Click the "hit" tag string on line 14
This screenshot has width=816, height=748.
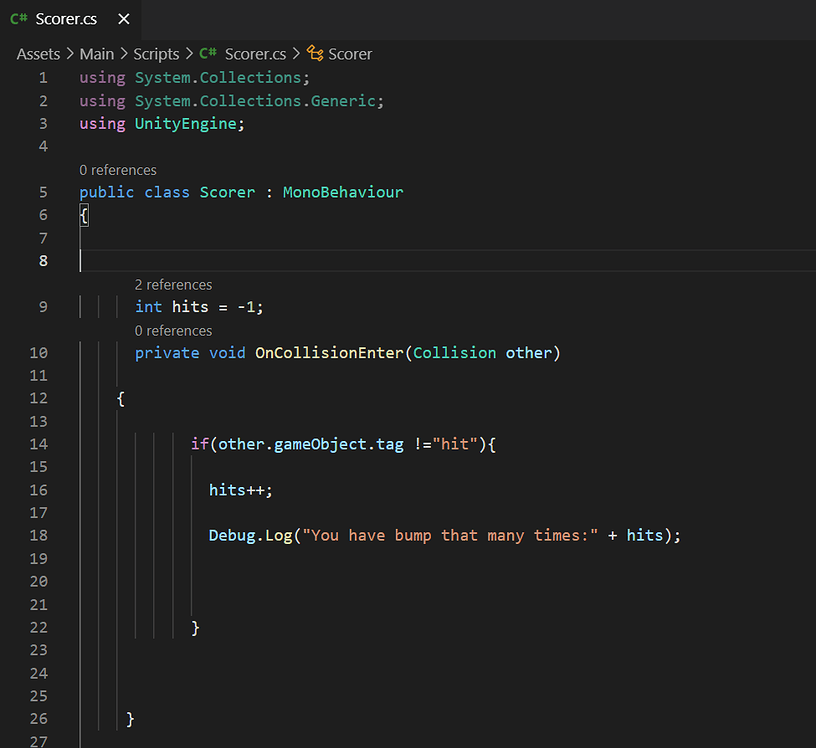pos(456,444)
